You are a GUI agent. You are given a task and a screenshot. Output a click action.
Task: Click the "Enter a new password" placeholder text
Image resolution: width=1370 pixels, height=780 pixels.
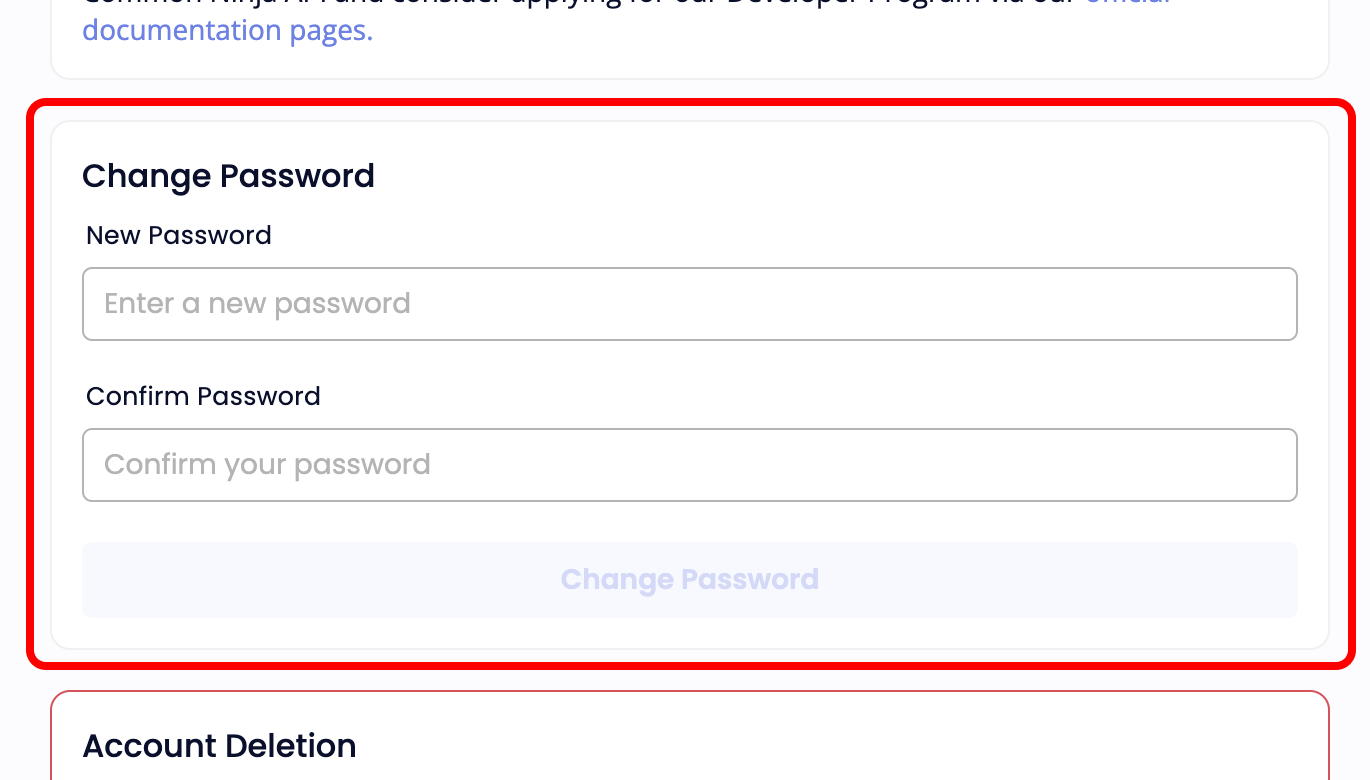point(257,304)
